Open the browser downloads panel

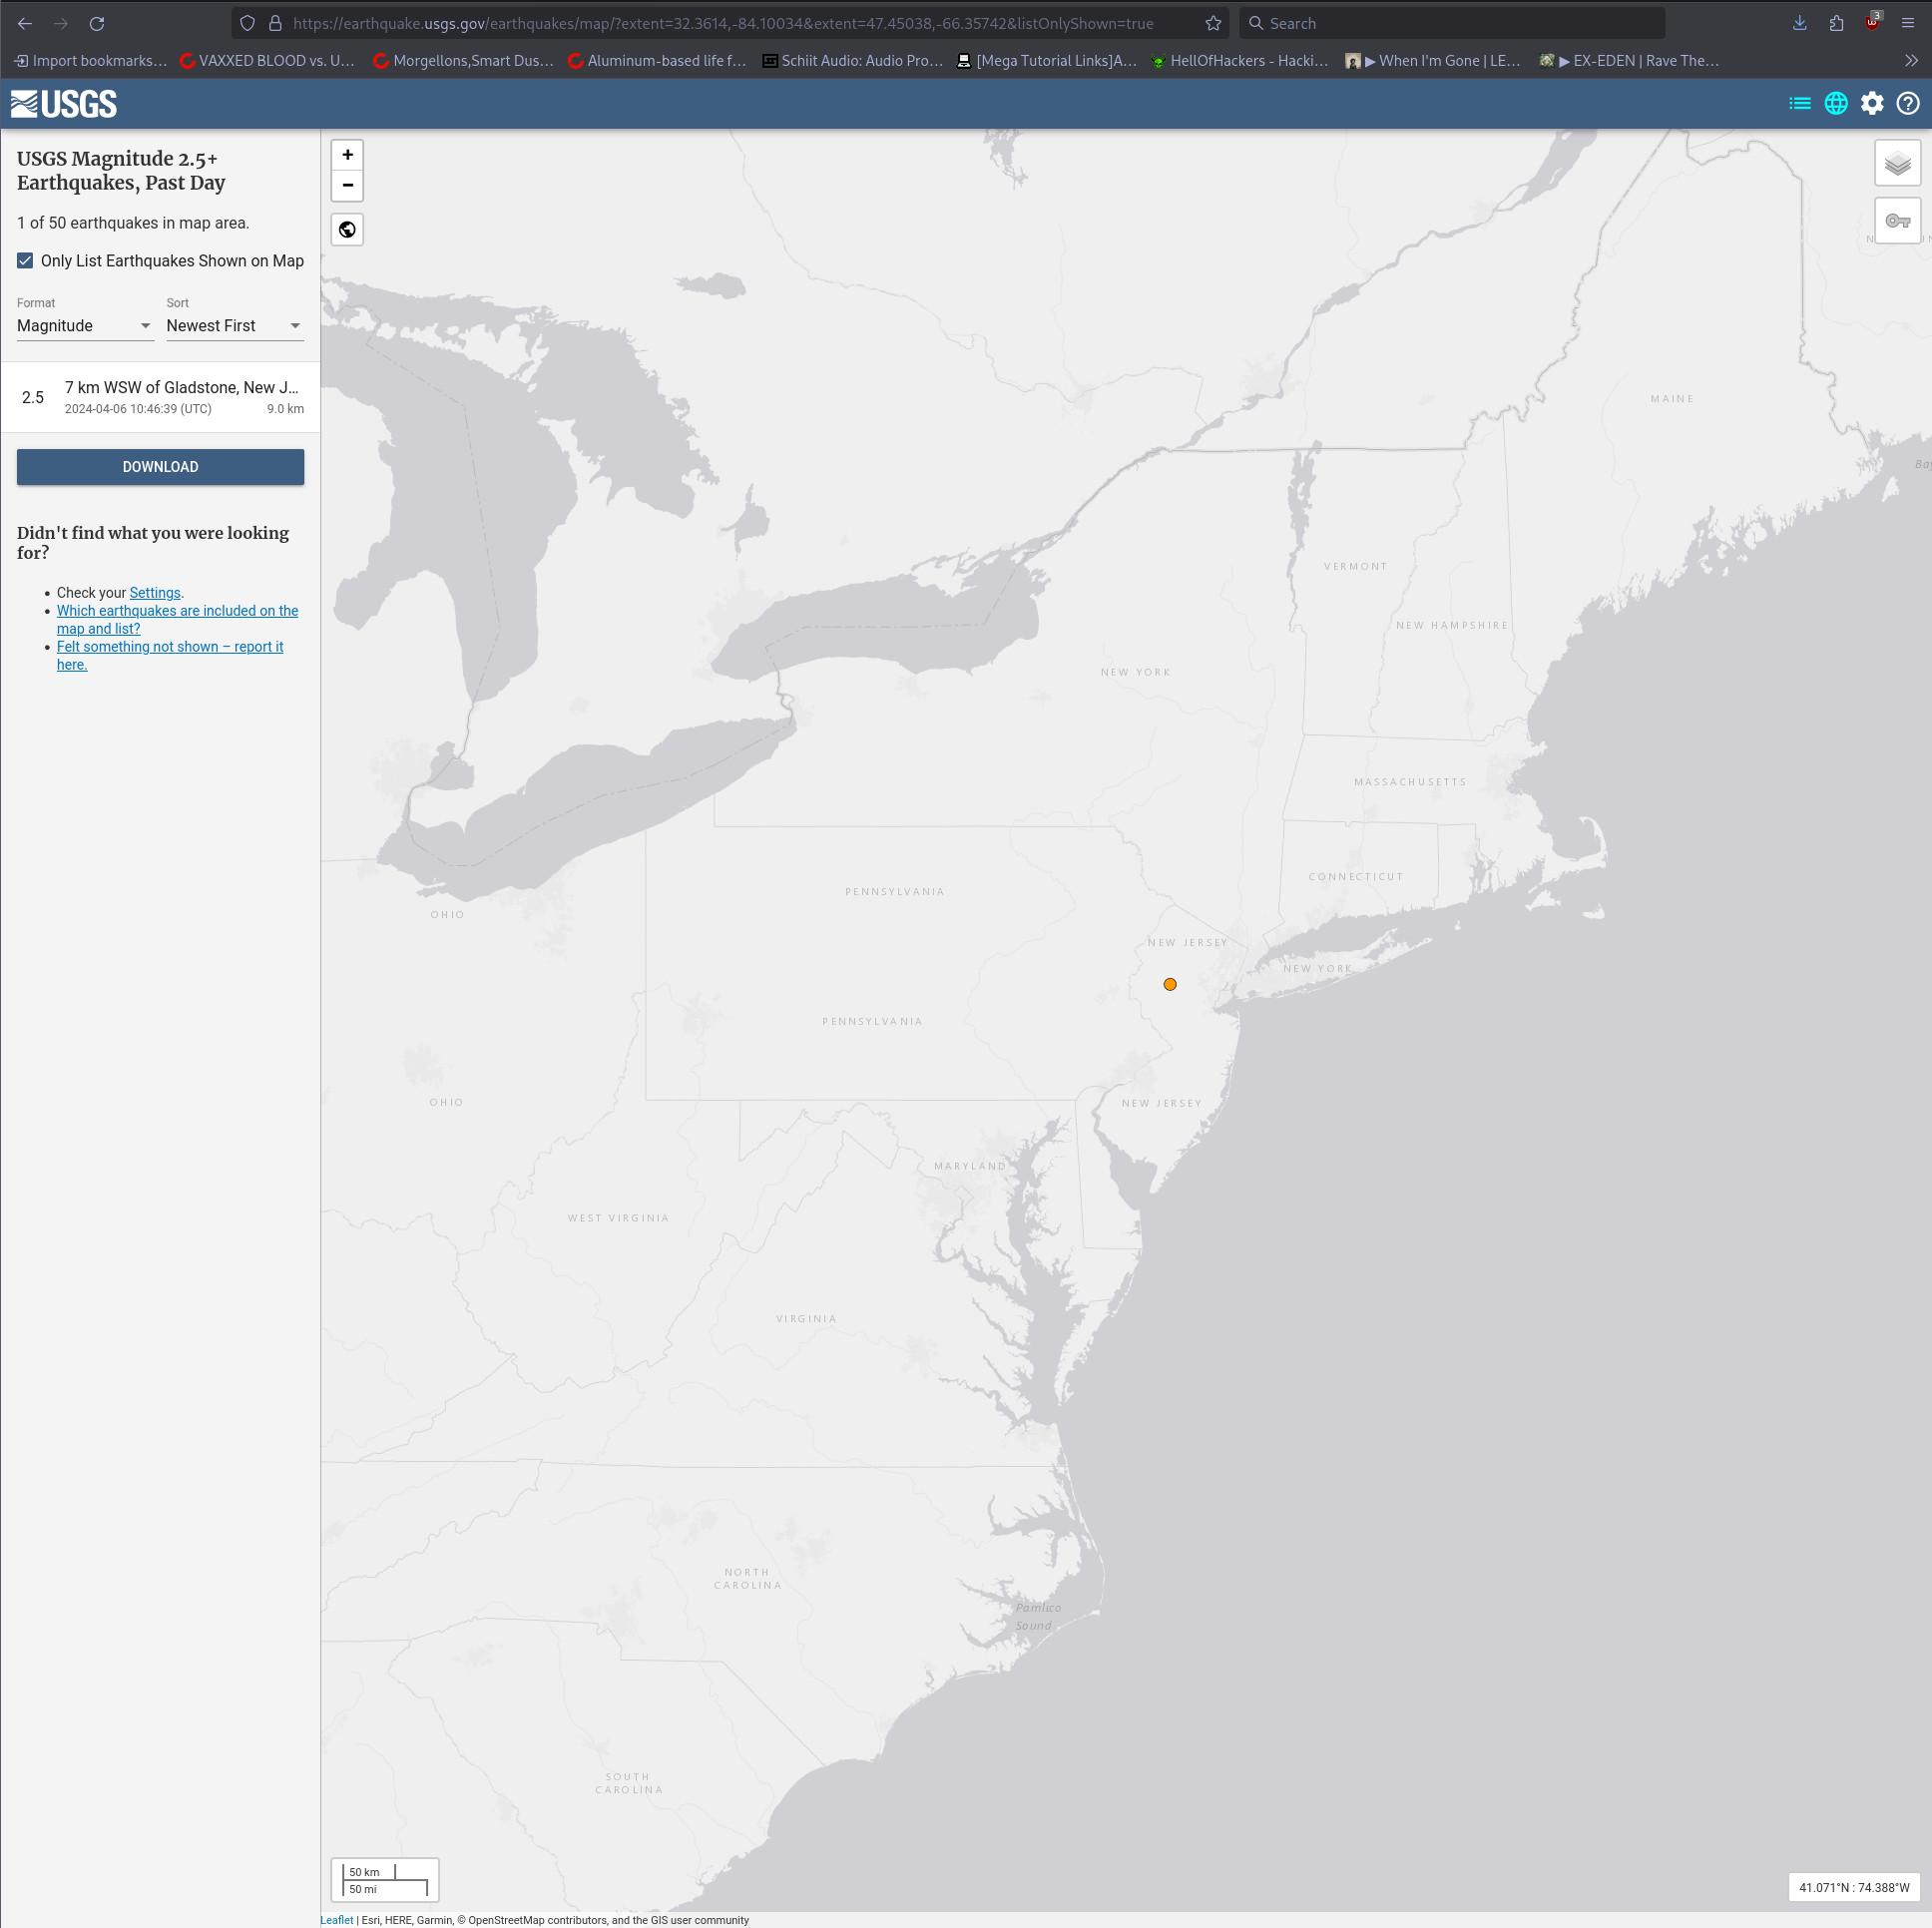[x=1799, y=23]
